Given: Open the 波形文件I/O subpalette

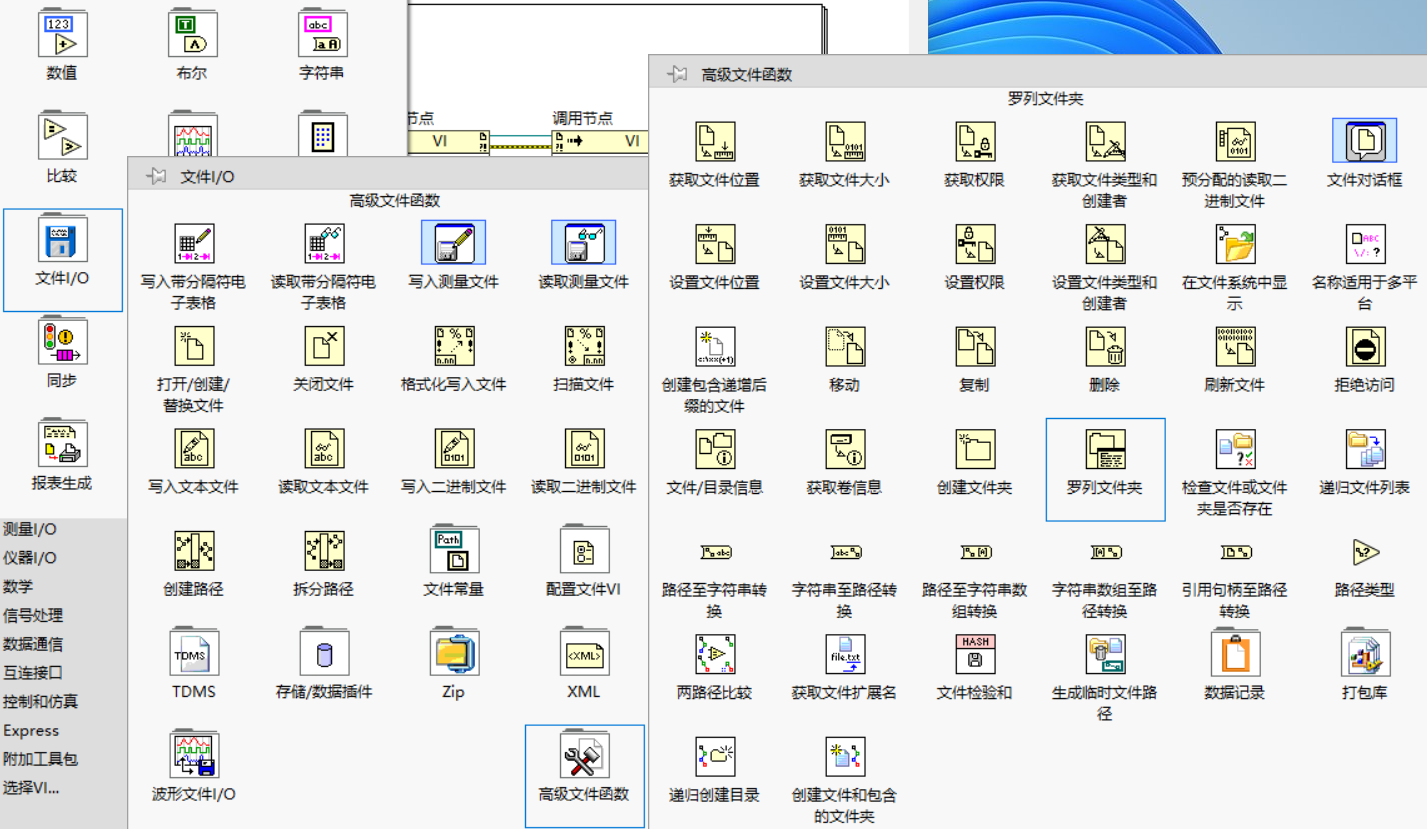Looking at the screenshot, I should pos(194,755).
